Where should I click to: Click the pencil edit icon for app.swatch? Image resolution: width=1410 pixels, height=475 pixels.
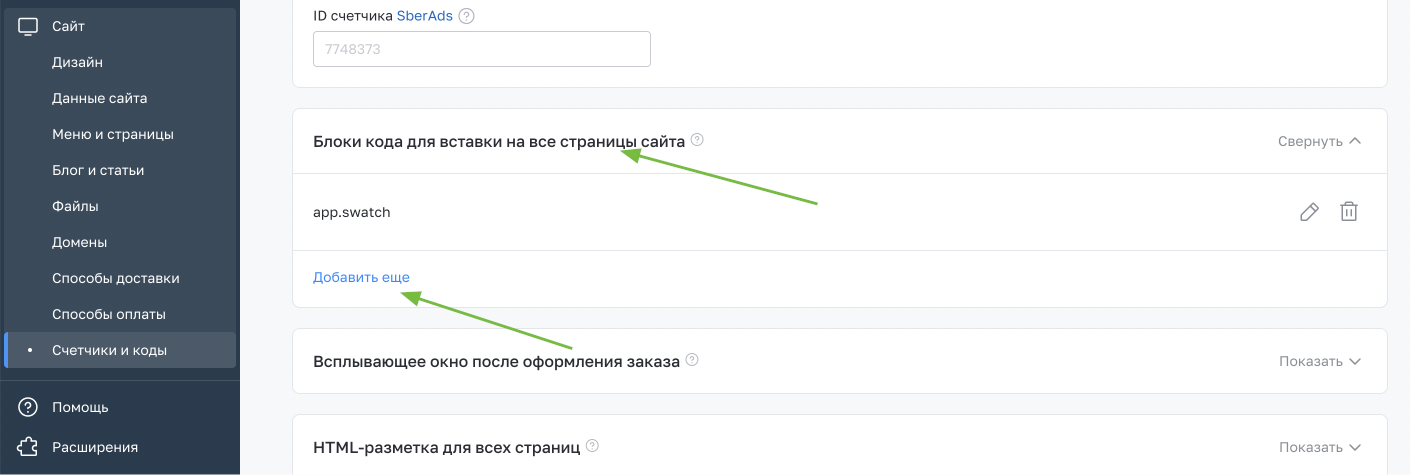tap(1309, 212)
